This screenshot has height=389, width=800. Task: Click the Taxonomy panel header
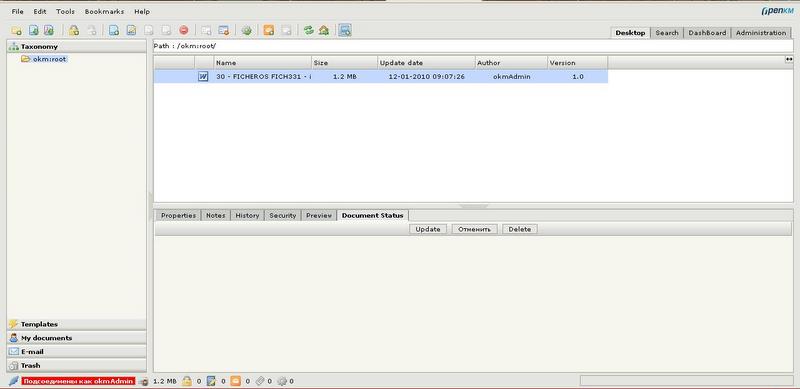point(77,46)
